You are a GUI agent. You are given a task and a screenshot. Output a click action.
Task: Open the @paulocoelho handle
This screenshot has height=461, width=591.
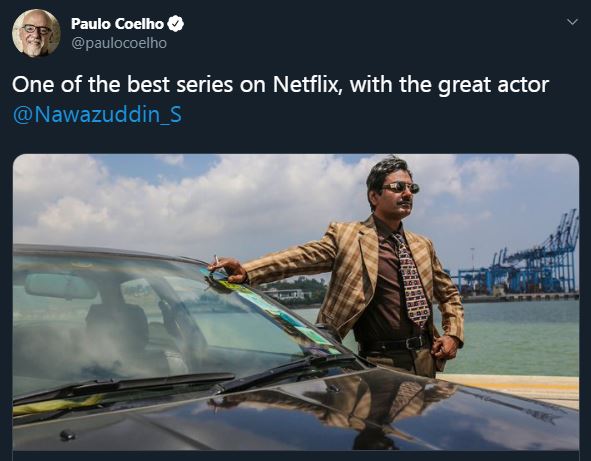(x=119, y=43)
